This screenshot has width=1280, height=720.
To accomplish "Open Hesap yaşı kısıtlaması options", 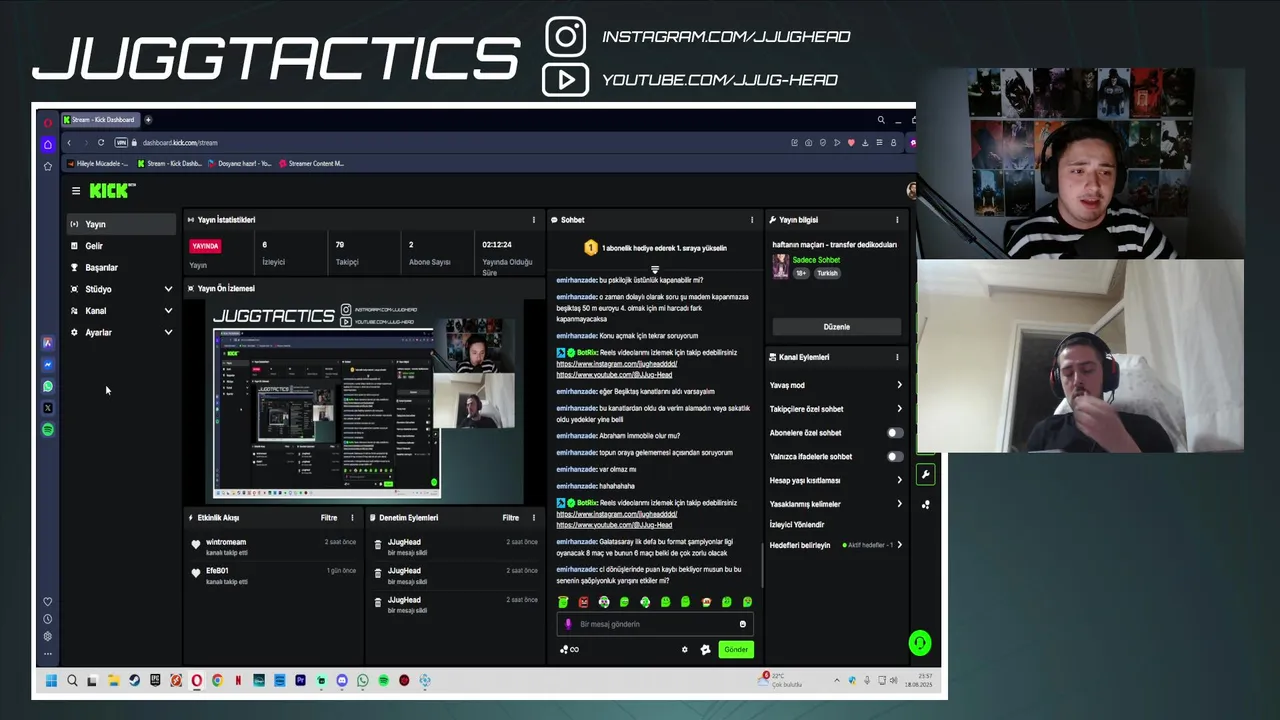I will pos(836,480).
